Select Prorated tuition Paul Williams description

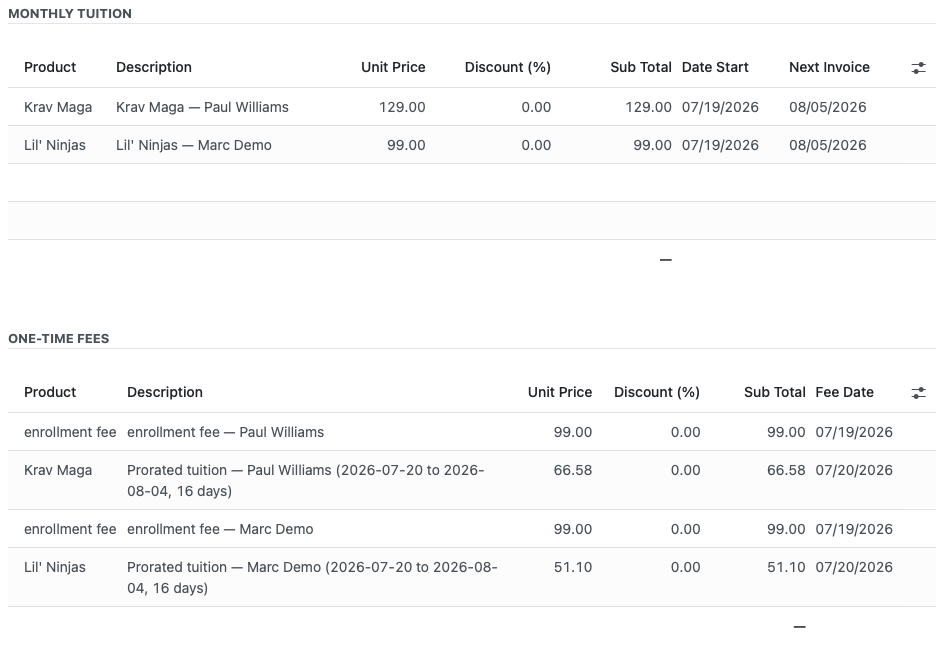pos(305,480)
